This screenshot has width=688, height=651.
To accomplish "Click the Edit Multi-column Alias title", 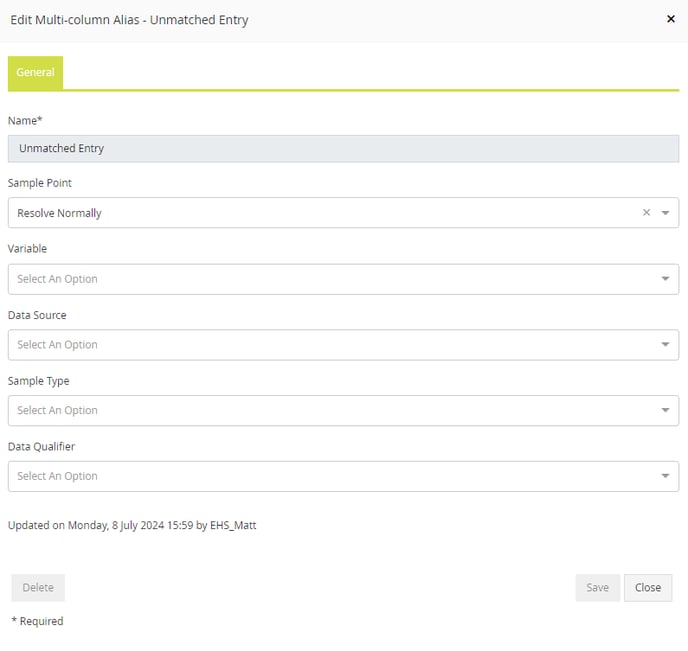I will coord(129,20).
